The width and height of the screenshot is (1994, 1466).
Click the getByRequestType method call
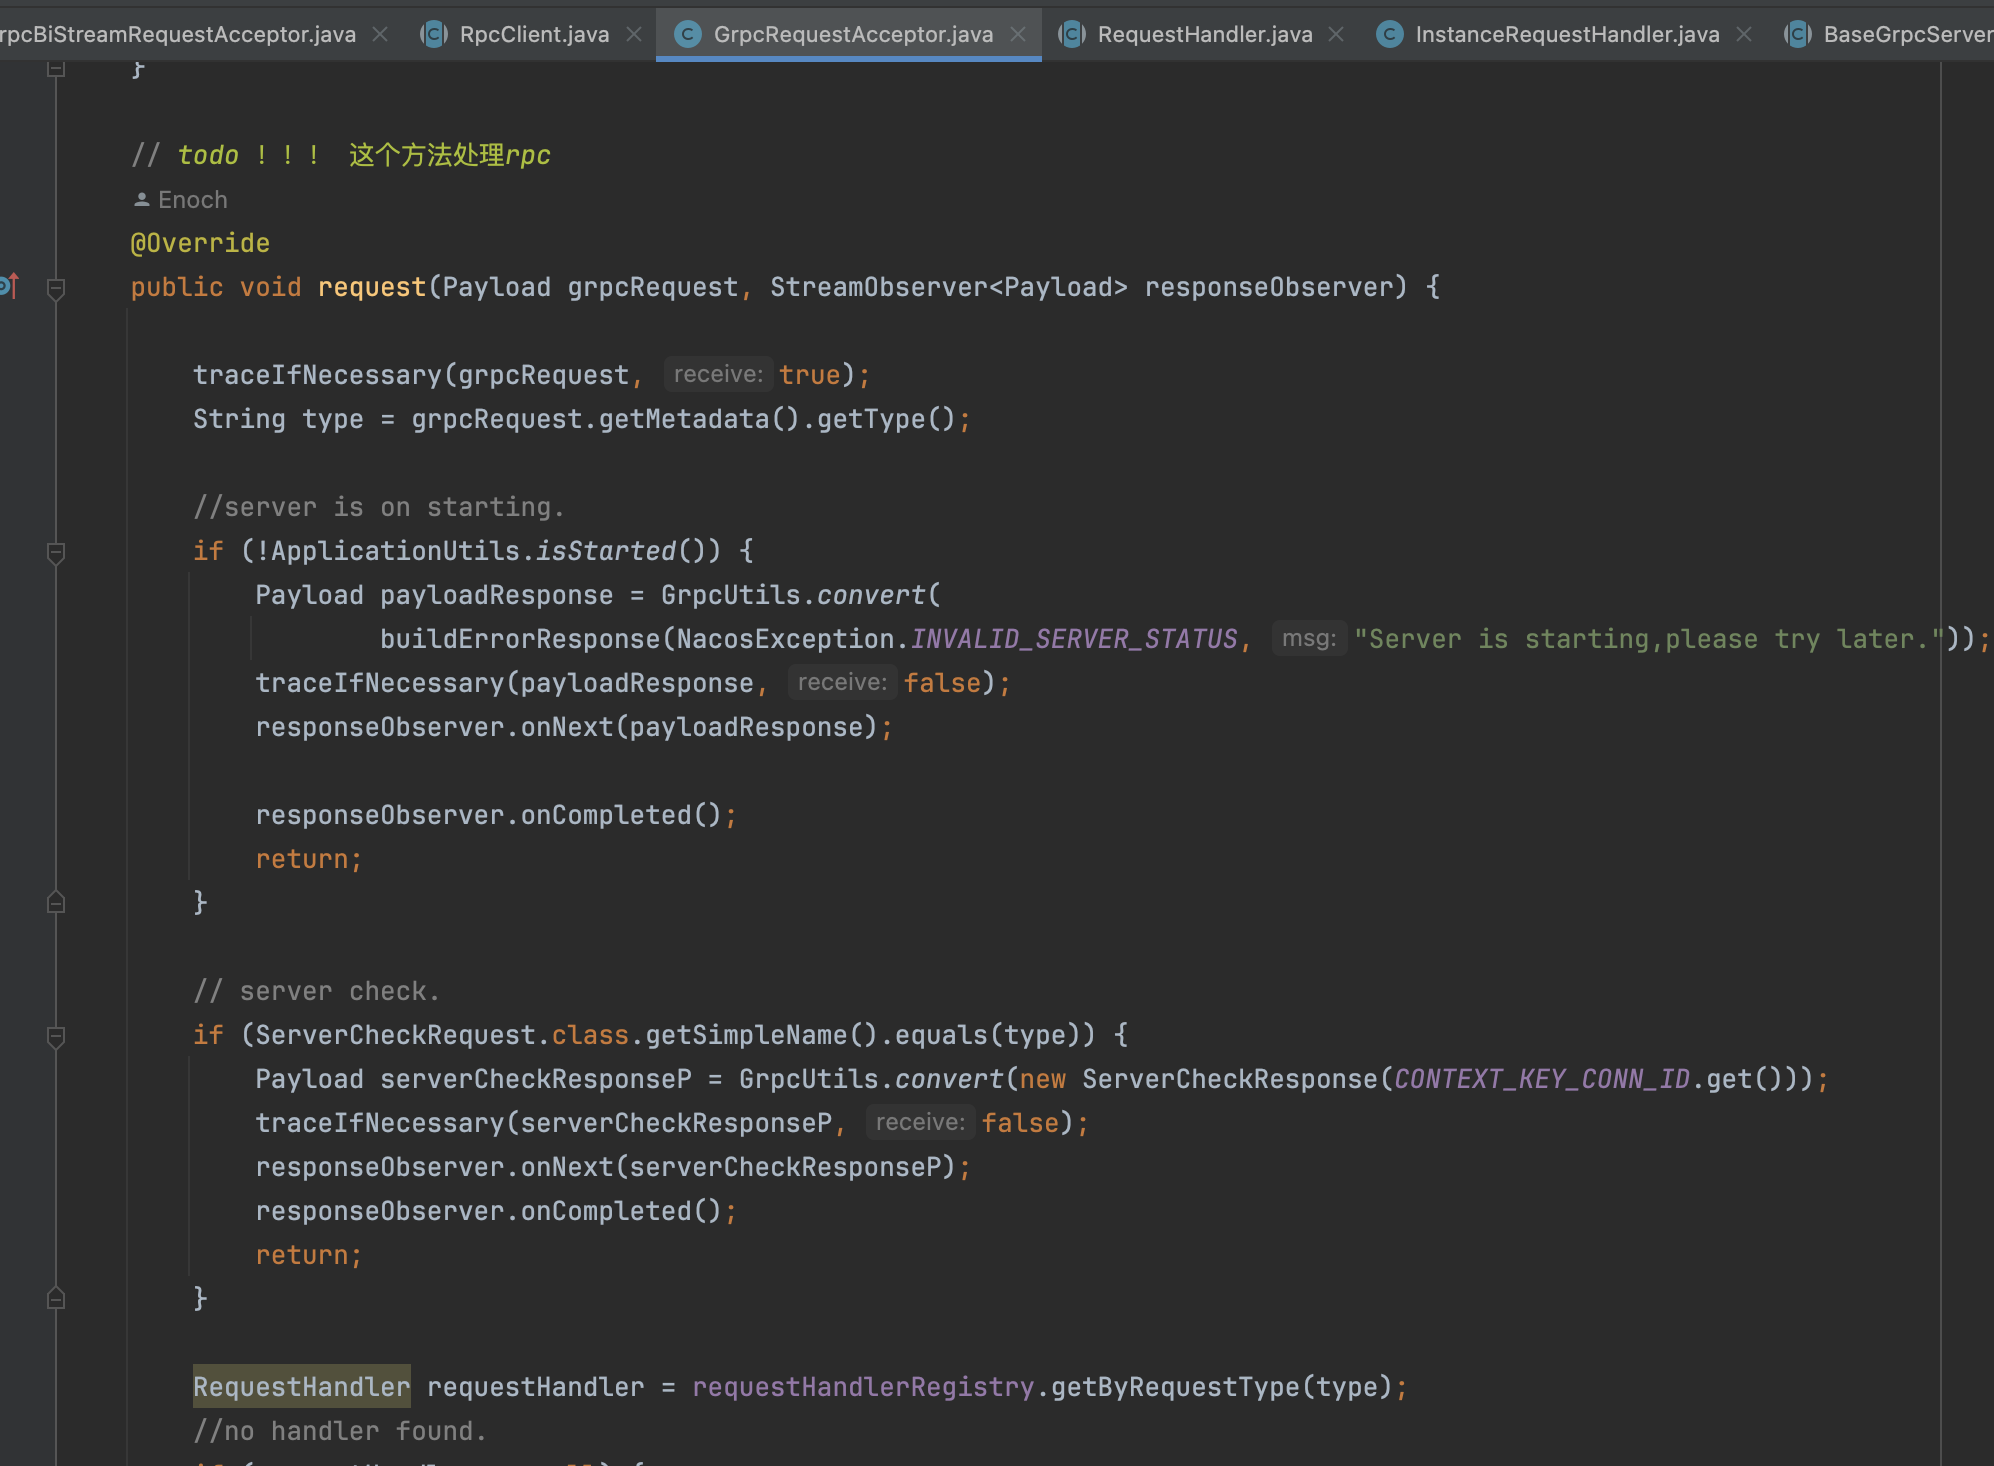point(1175,1387)
